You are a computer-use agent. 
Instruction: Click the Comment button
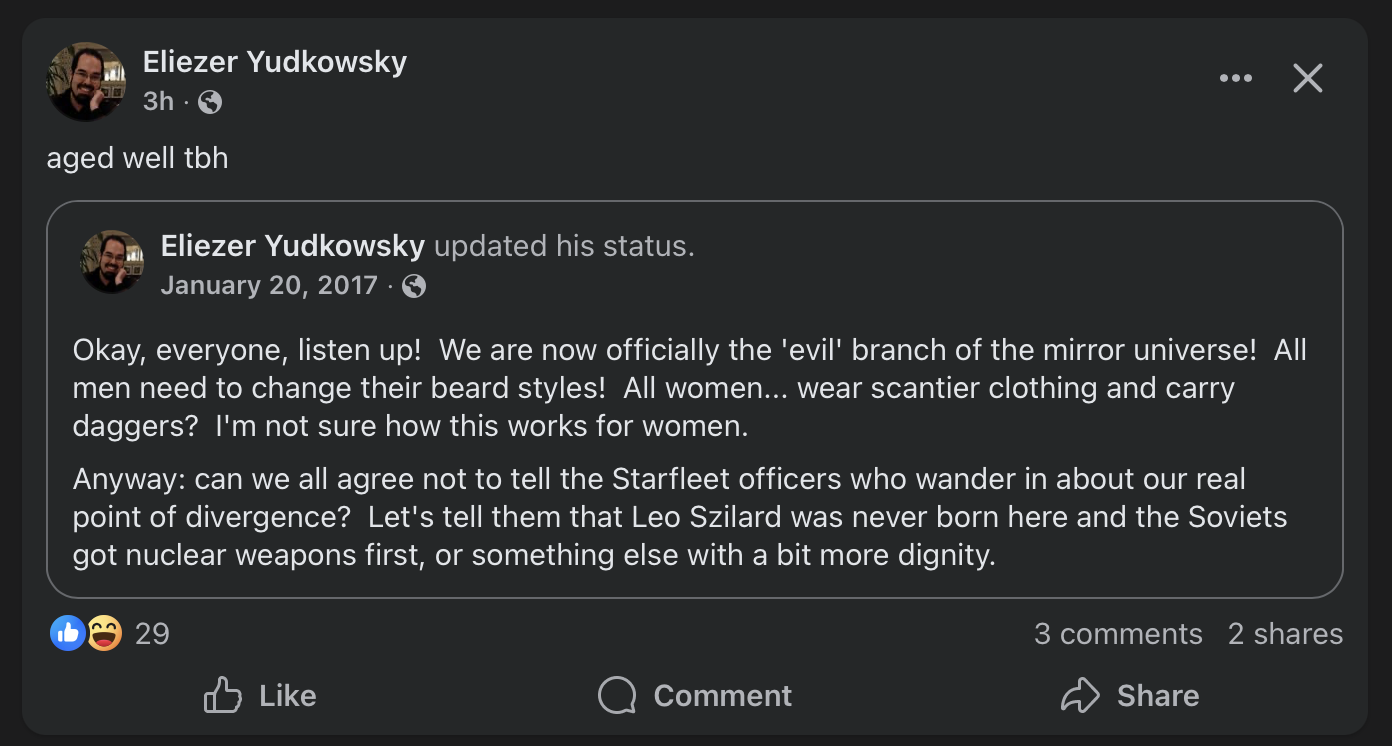tap(695, 696)
